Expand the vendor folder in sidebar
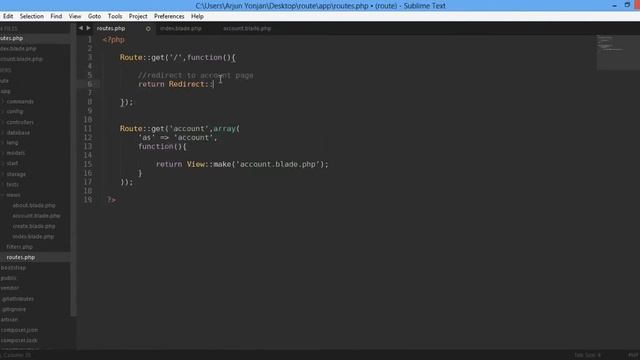The width and height of the screenshot is (640, 360). pos(9,288)
